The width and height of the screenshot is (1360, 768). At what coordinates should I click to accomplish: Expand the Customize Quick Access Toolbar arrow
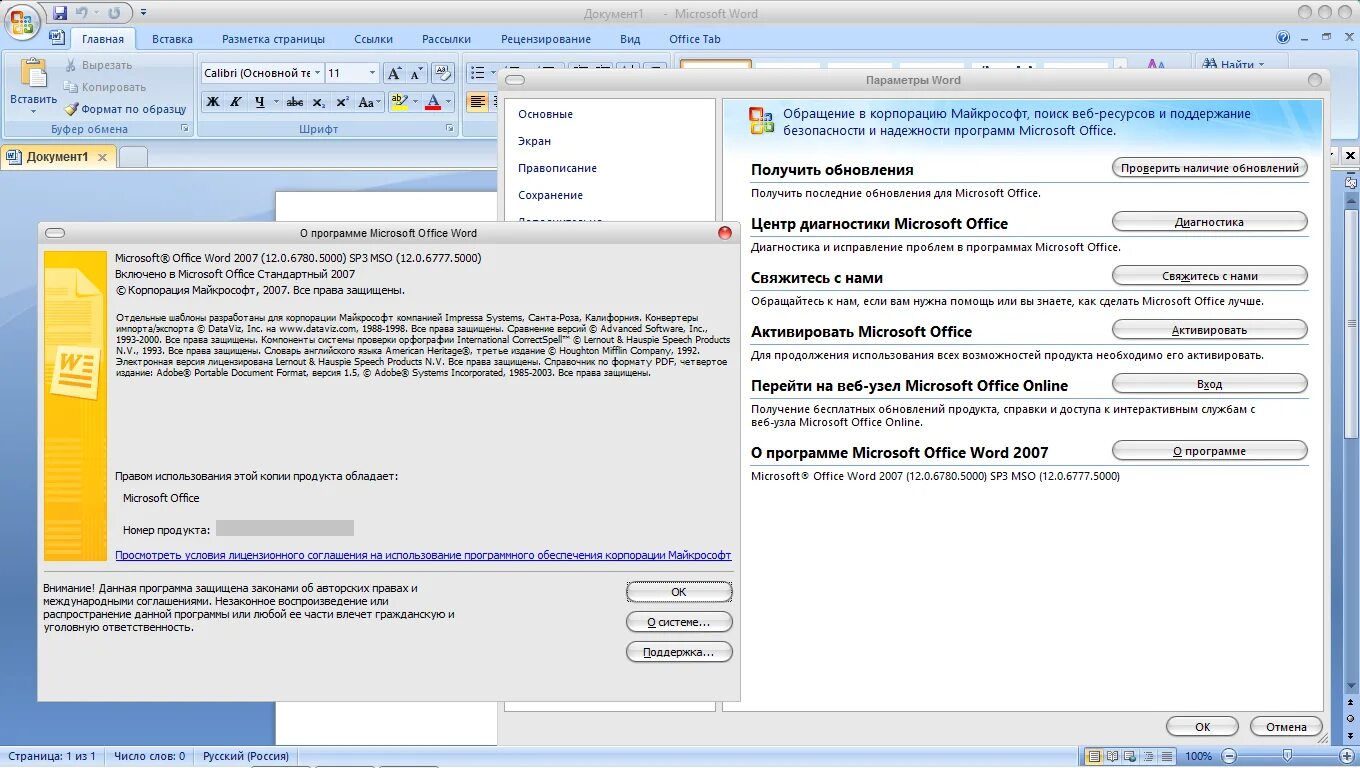[143, 13]
